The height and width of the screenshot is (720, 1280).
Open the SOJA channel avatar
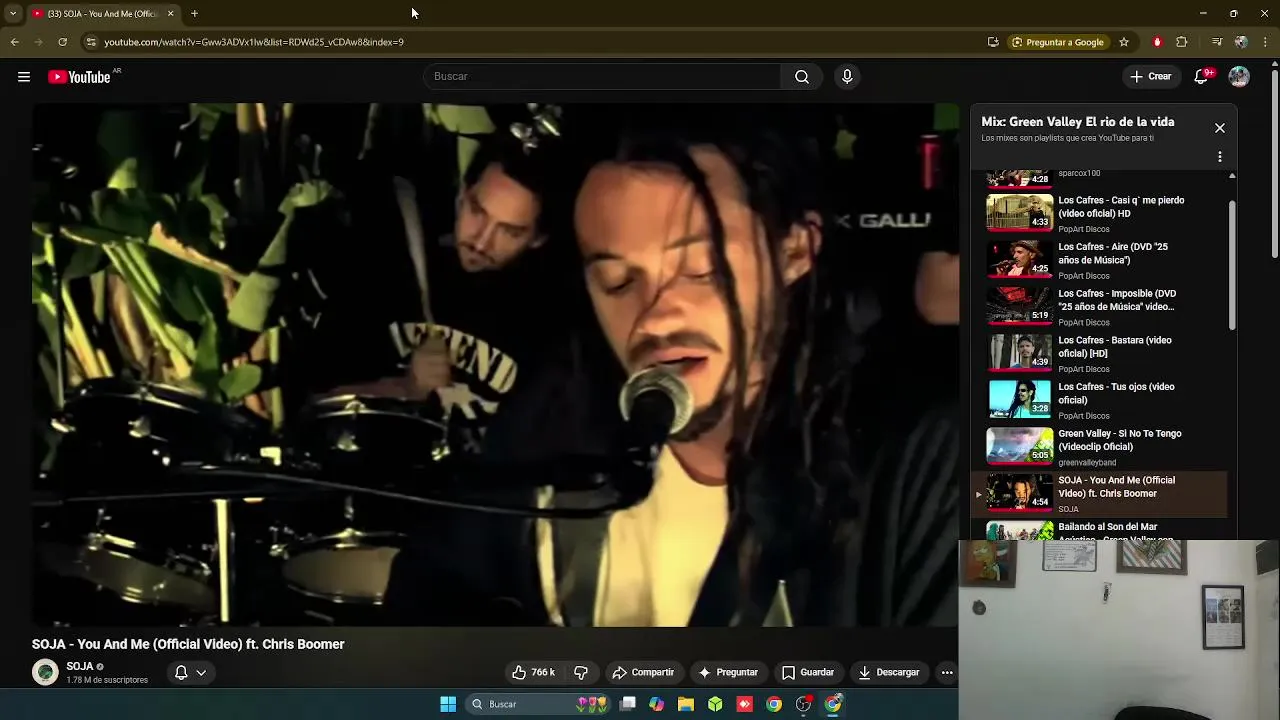[45, 672]
